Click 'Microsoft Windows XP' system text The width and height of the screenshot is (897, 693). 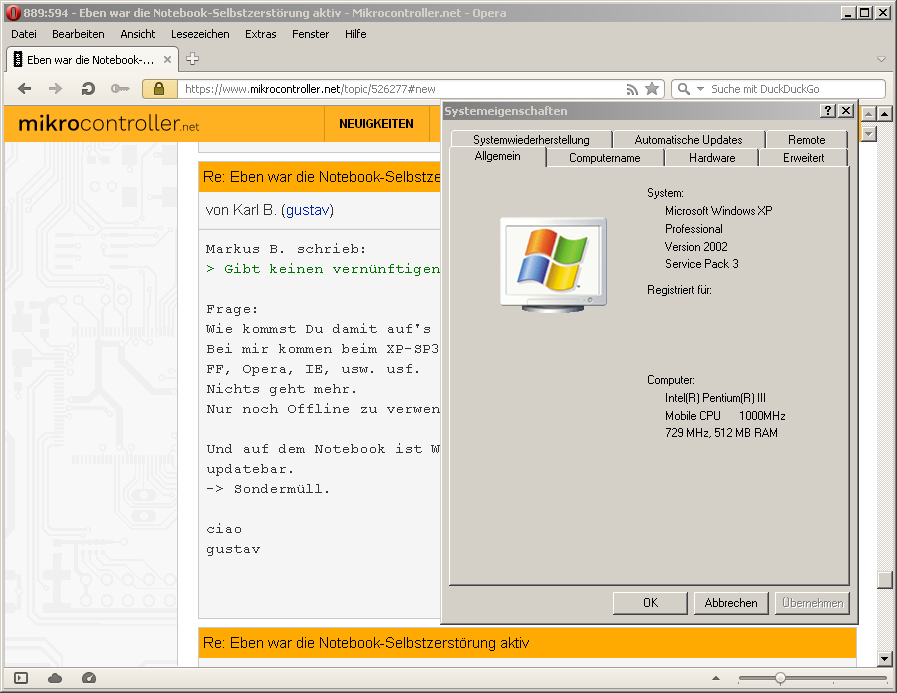tap(719, 211)
